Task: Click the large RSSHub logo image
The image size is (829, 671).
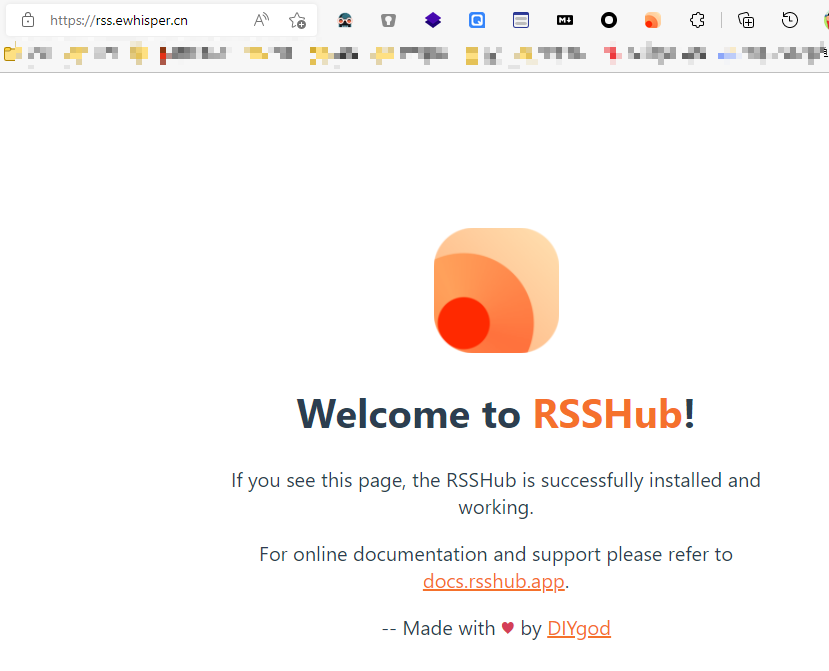Action: click(x=496, y=290)
